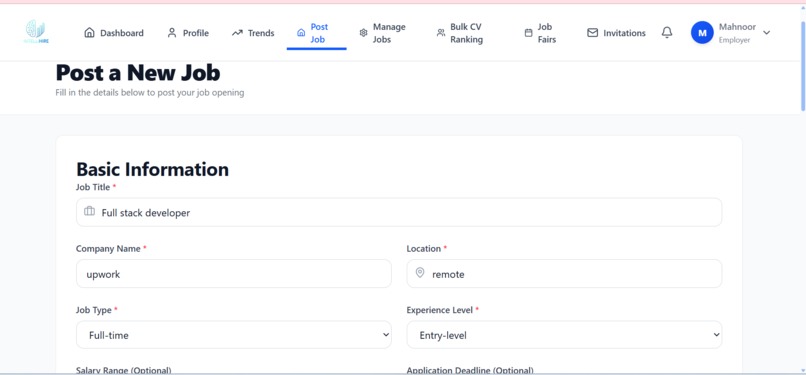Go to Job Fairs
806x375 pixels.
(541, 33)
